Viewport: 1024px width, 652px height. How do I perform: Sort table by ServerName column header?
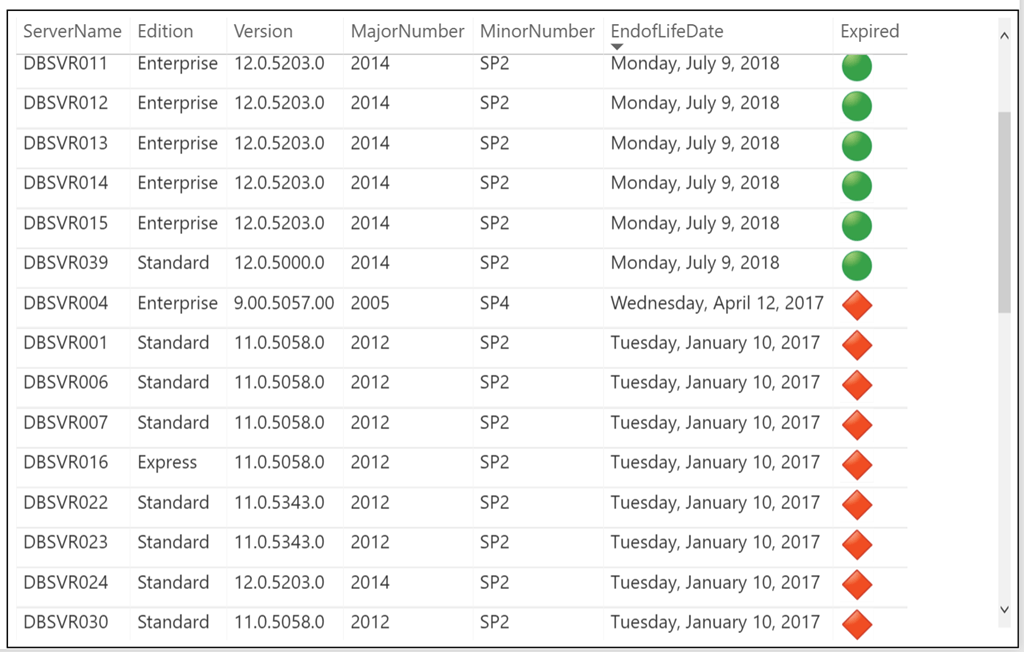coord(72,31)
